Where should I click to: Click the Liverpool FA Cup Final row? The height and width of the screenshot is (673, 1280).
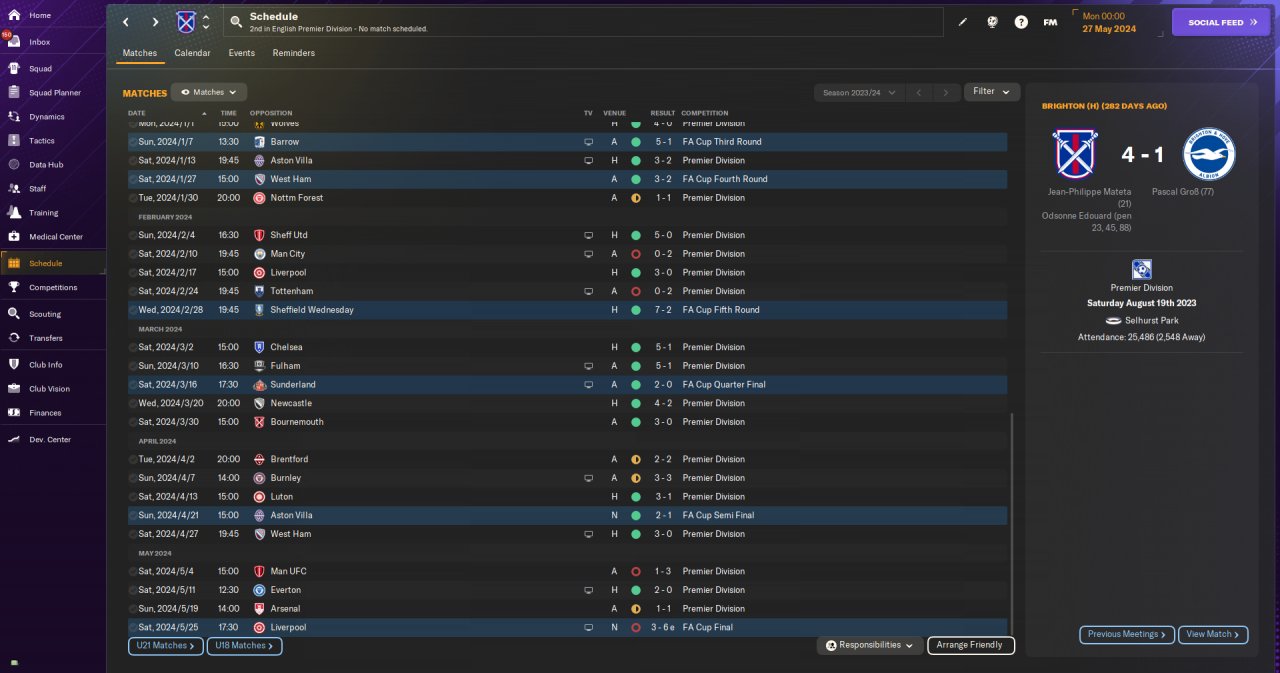pos(567,627)
